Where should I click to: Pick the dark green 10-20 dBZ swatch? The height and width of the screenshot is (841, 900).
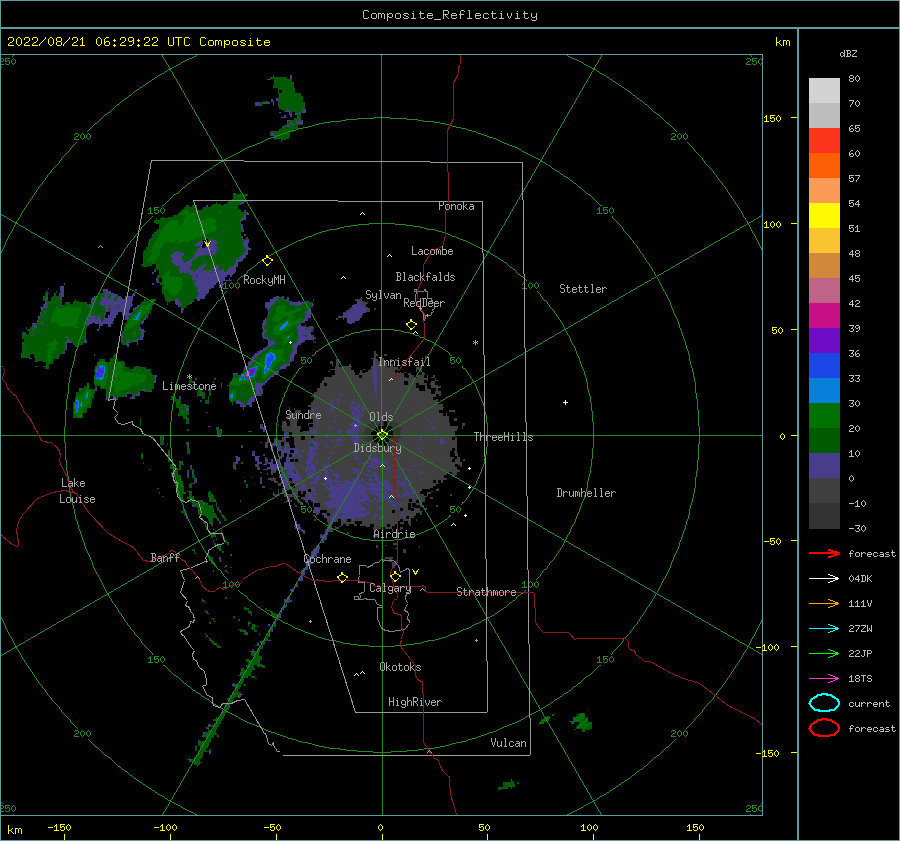824,441
